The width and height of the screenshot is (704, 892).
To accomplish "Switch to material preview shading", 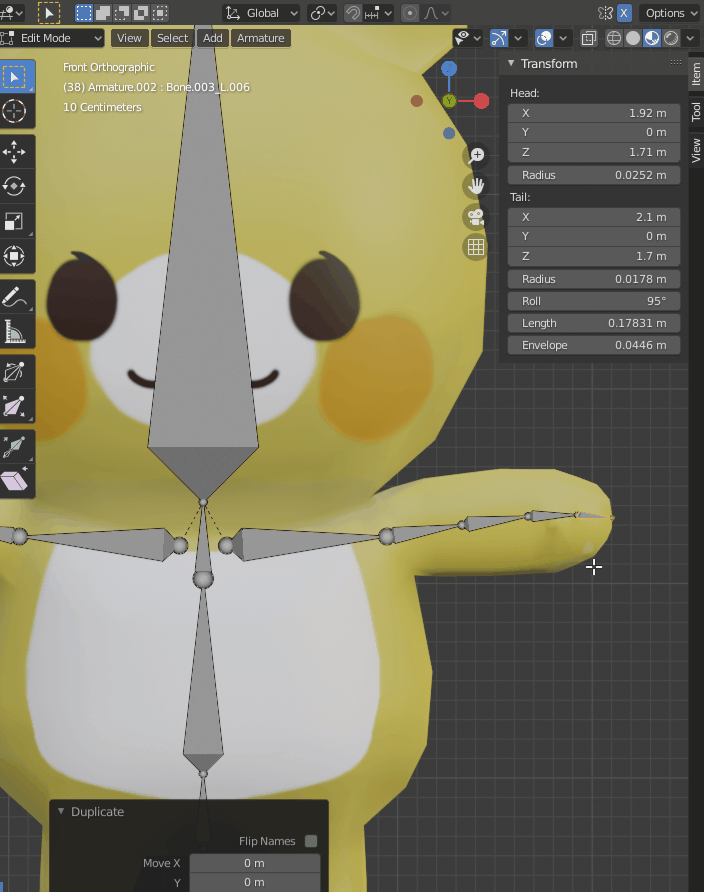I will [x=652, y=38].
